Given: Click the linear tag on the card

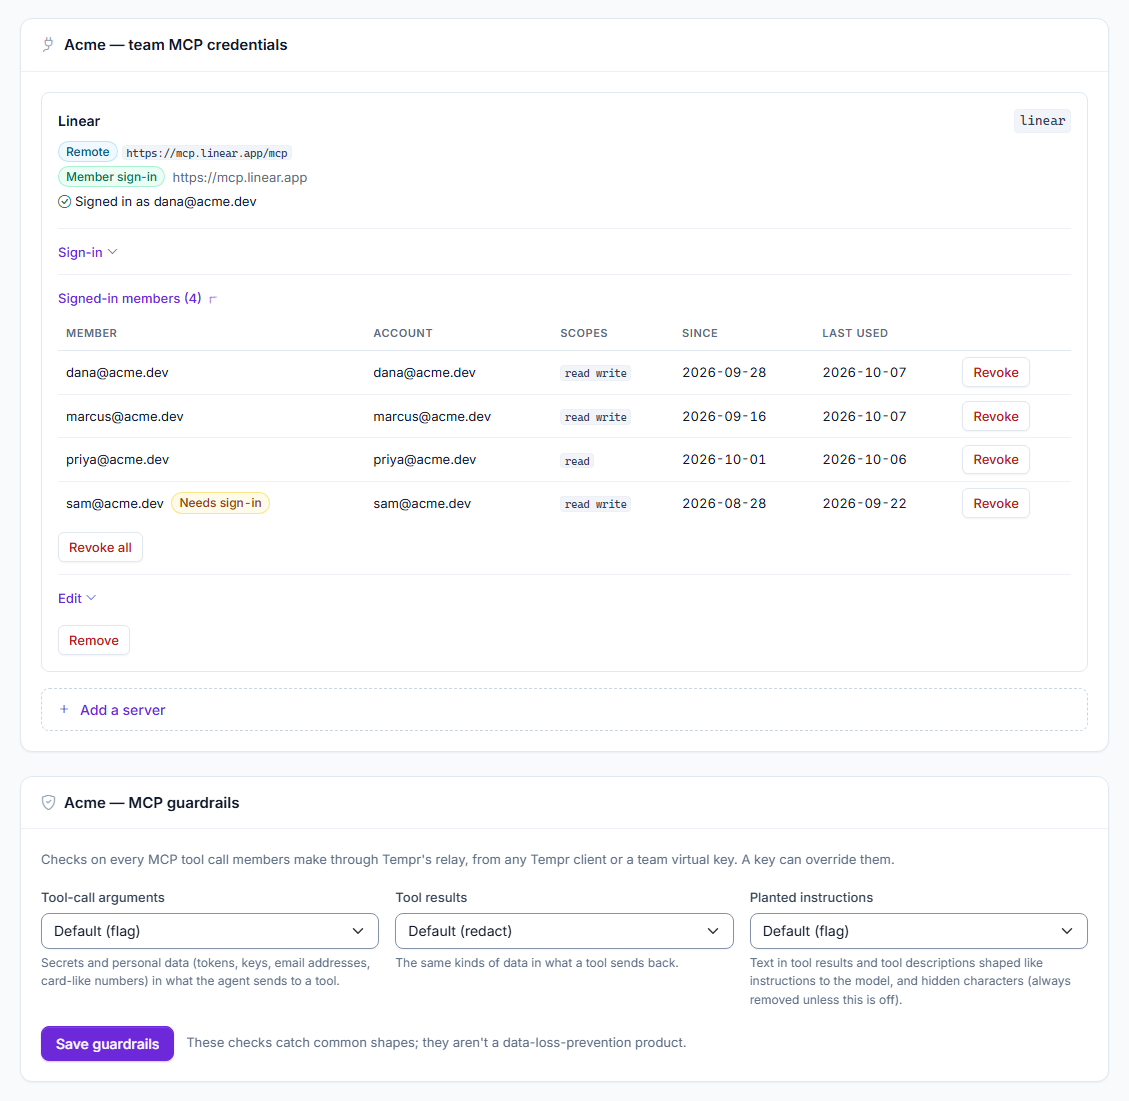Looking at the screenshot, I should 1042,121.
